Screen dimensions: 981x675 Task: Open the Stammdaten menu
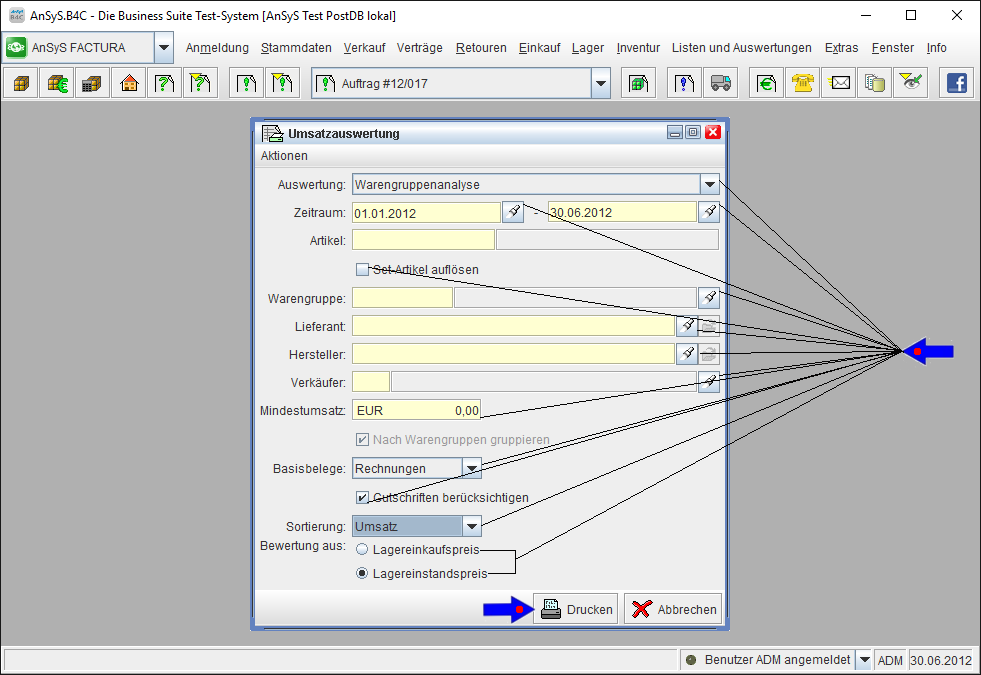296,48
